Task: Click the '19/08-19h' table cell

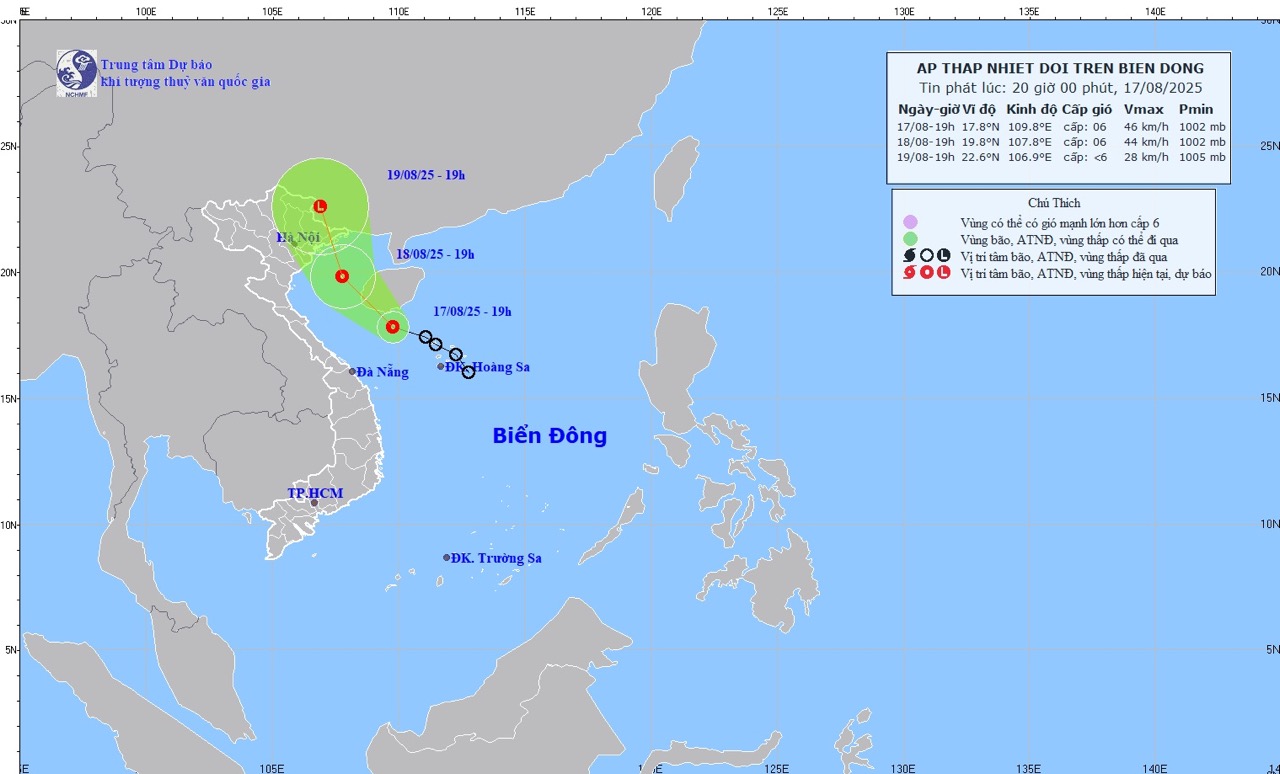Action: pos(926,157)
